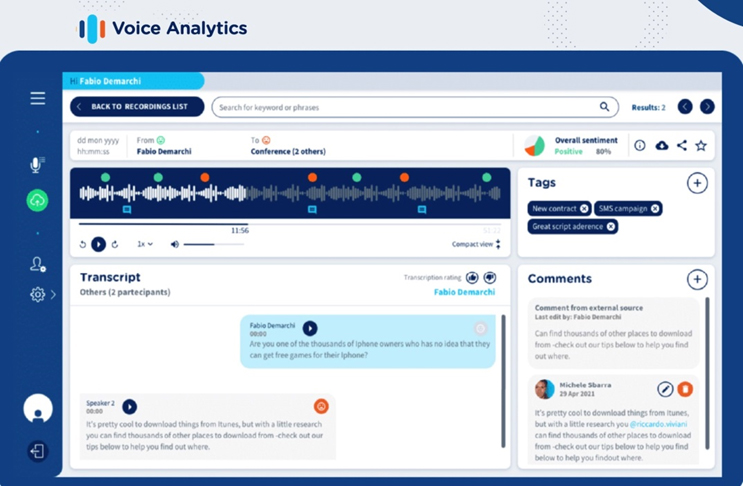Open the middle comment marker under the waveform
Image resolution: width=743 pixels, height=486 pixels.
(x=312, y=209)
